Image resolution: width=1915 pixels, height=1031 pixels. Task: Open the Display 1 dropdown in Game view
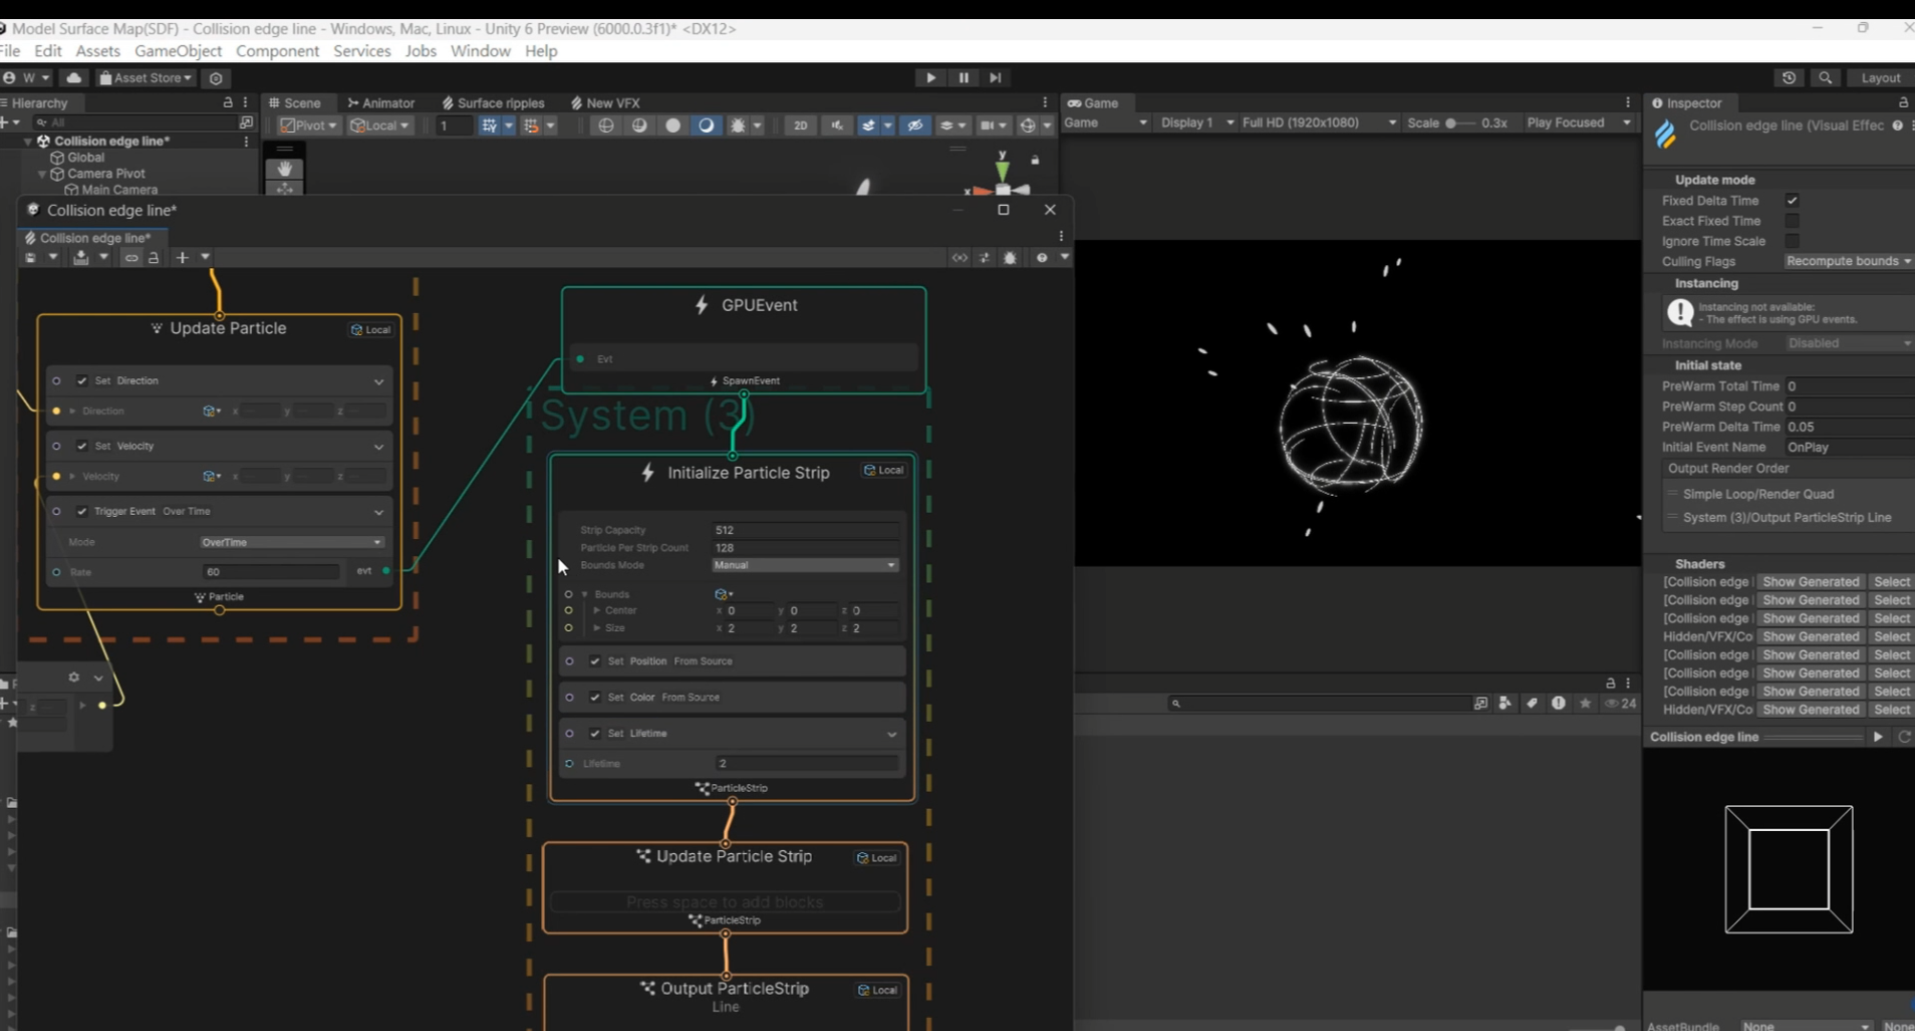[x=1196, y=122]
